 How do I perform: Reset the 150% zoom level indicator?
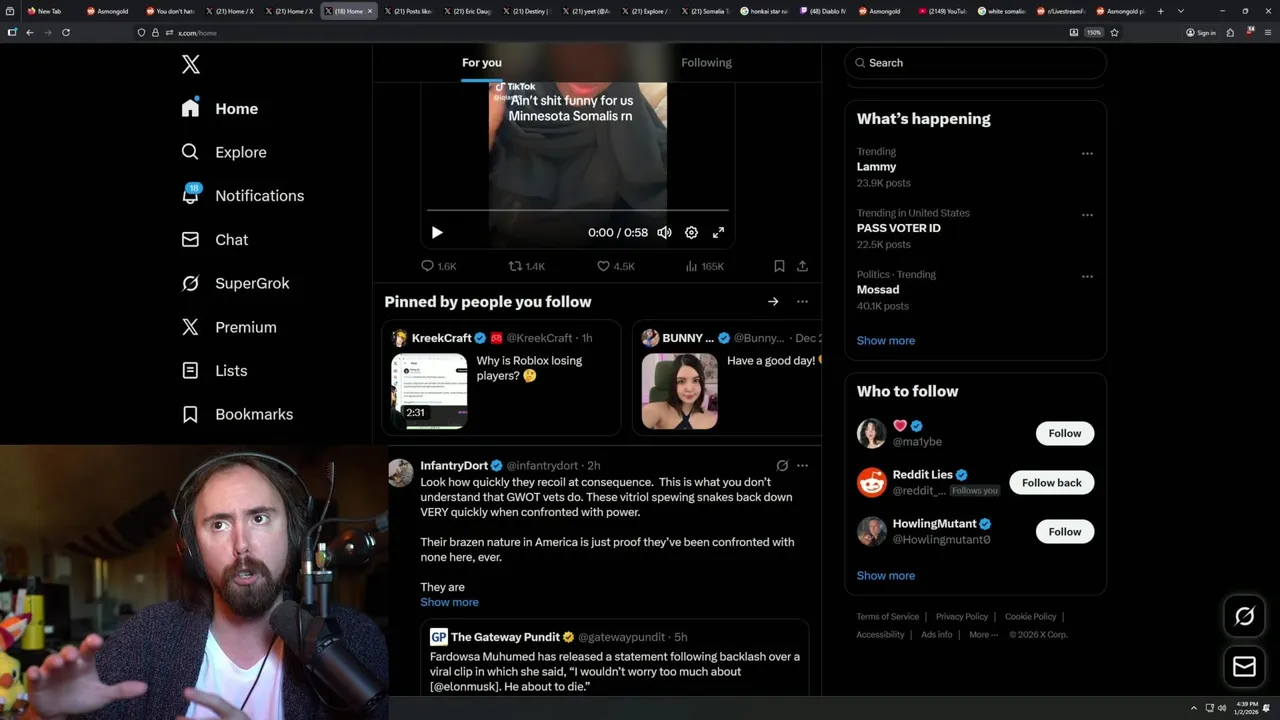coord(1094,32)
